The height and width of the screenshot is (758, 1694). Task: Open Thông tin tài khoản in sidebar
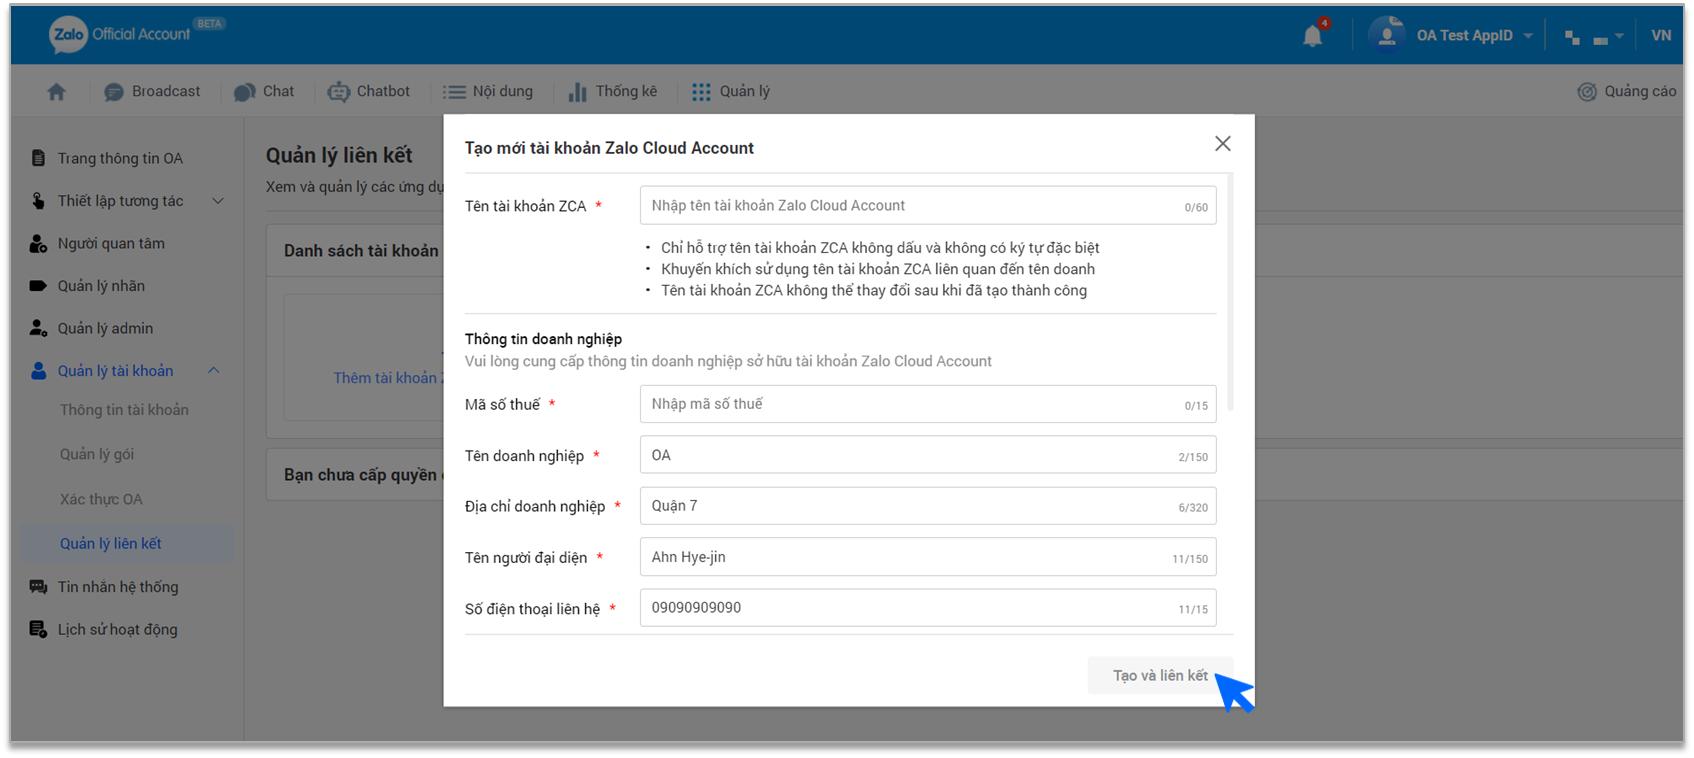(124, 410)
